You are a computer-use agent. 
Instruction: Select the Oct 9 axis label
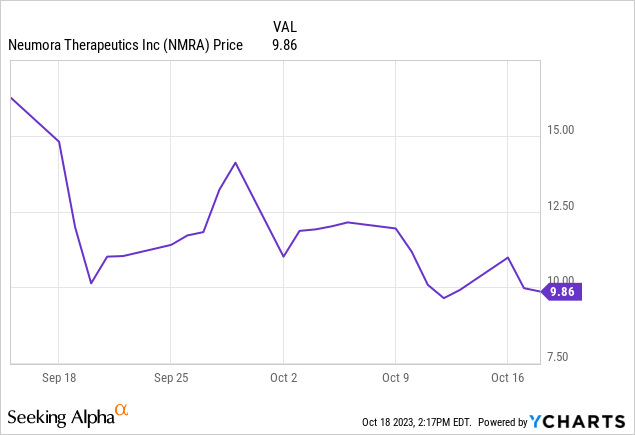click(x=396, y=380)
